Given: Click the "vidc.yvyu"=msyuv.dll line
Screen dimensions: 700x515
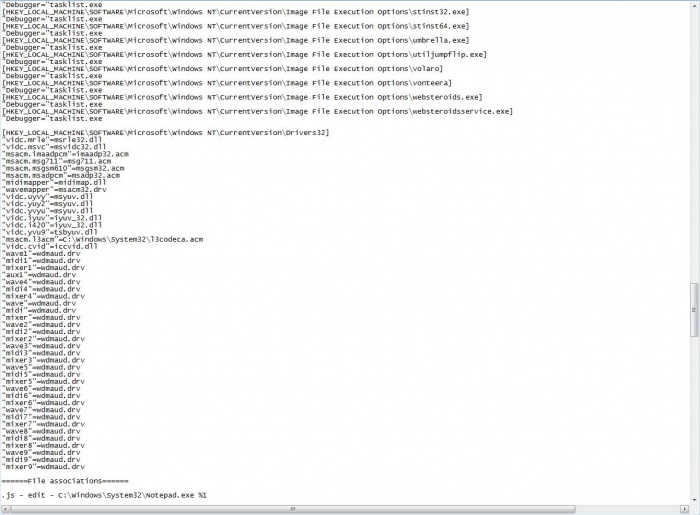Looking at the screenshot, I should tap(48, 211).
